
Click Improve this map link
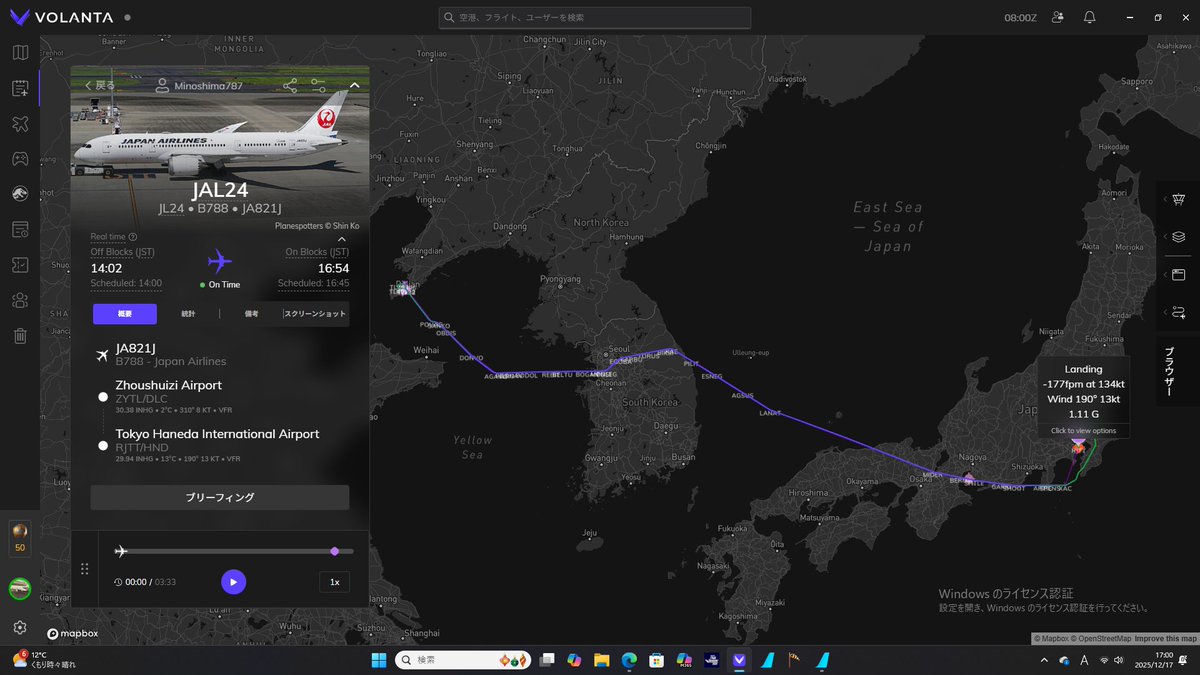coord(1165,638)
